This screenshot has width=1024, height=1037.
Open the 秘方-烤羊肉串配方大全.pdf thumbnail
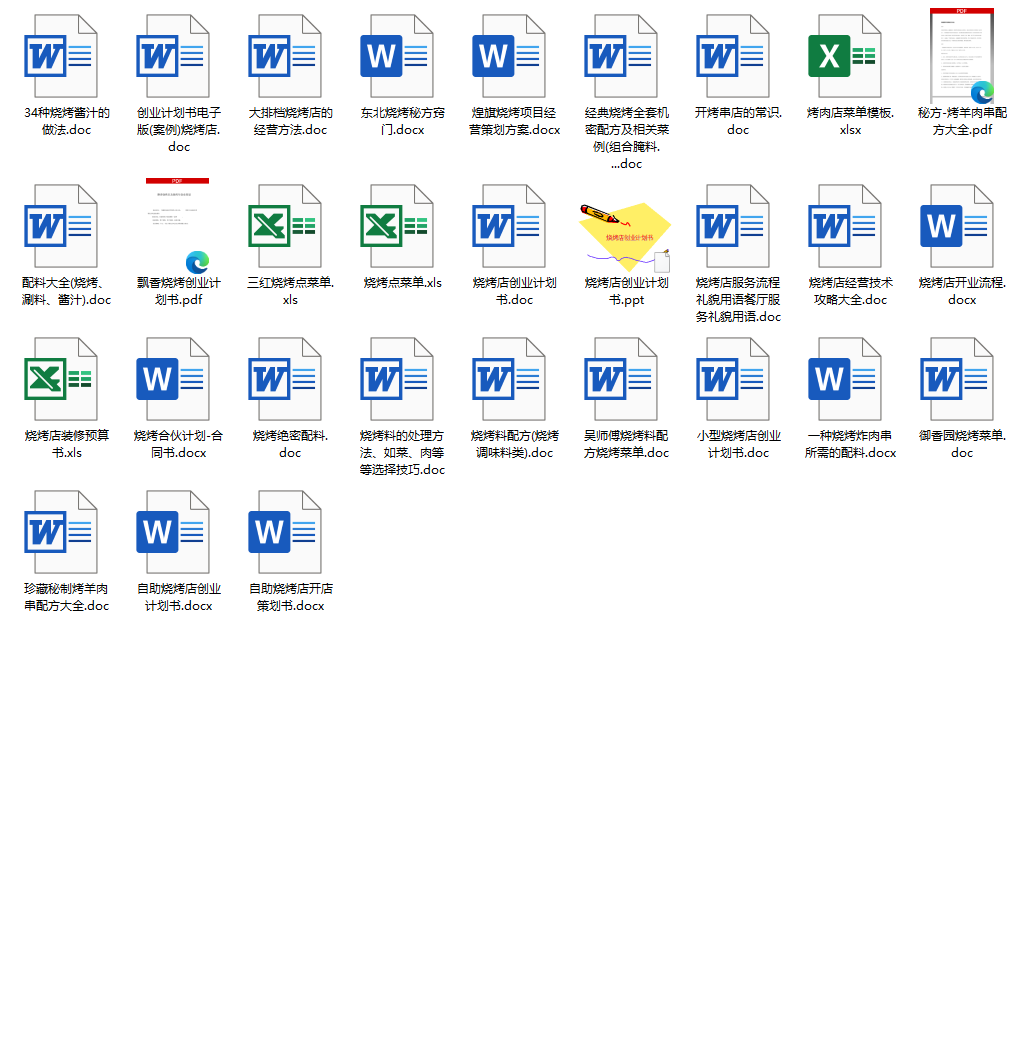pos(962,56)
